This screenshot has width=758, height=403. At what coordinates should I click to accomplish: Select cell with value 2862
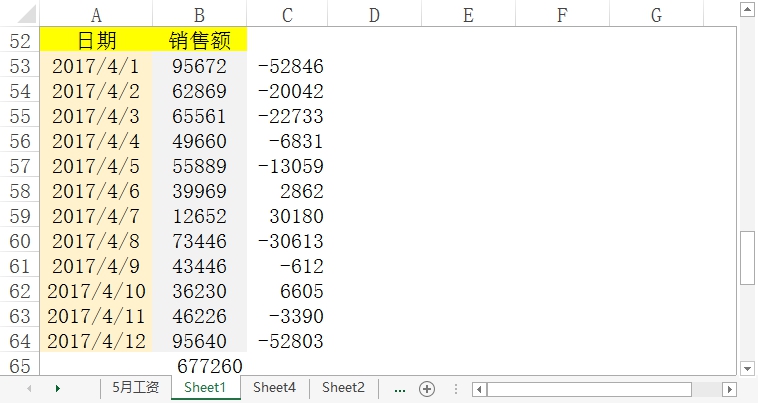click(287, 190)
